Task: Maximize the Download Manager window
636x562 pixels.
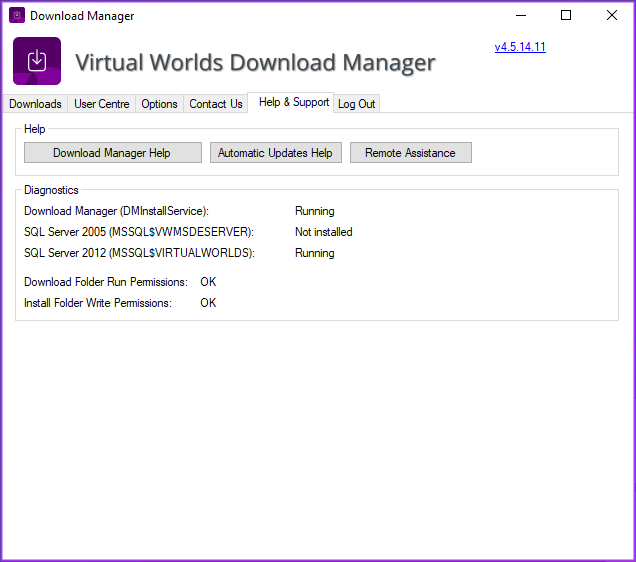Action: tap(566, 15)
